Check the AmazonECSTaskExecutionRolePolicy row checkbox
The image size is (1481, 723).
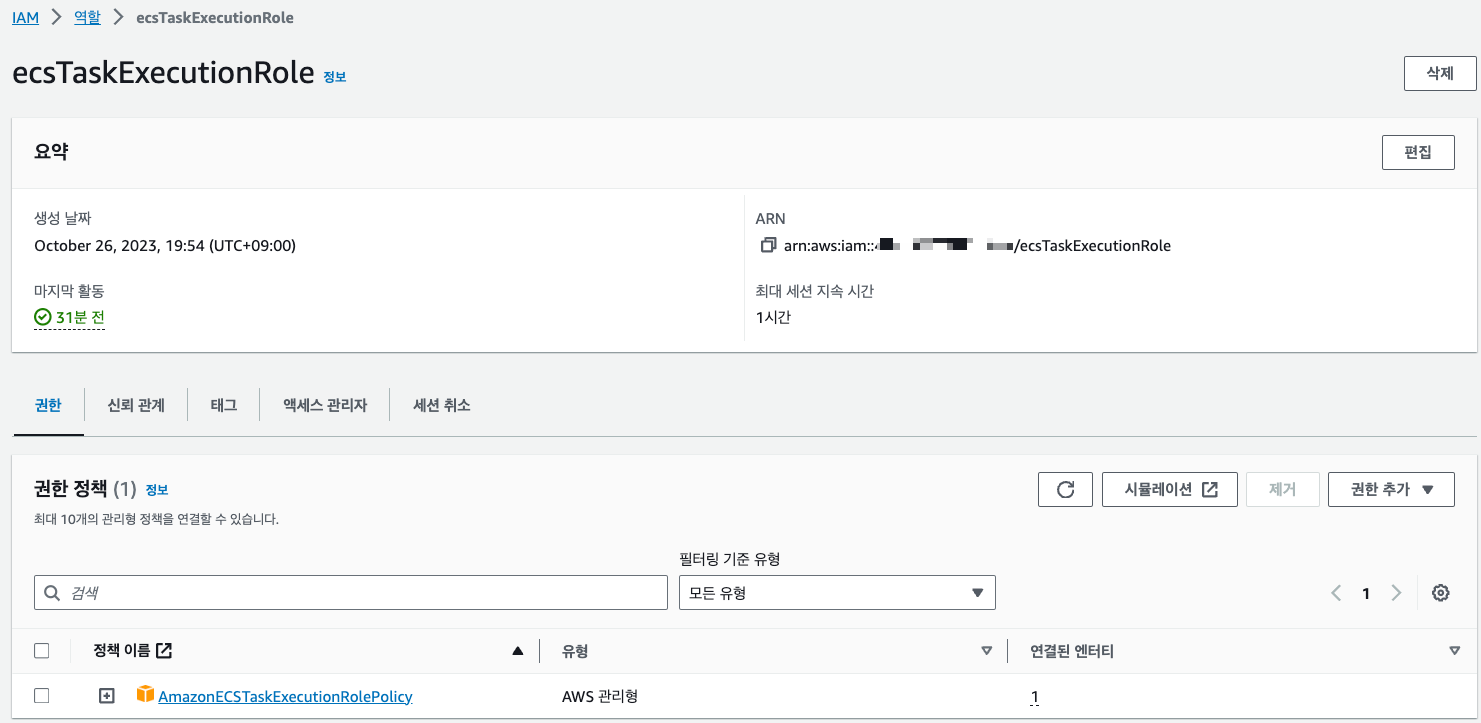click(42, 696)
